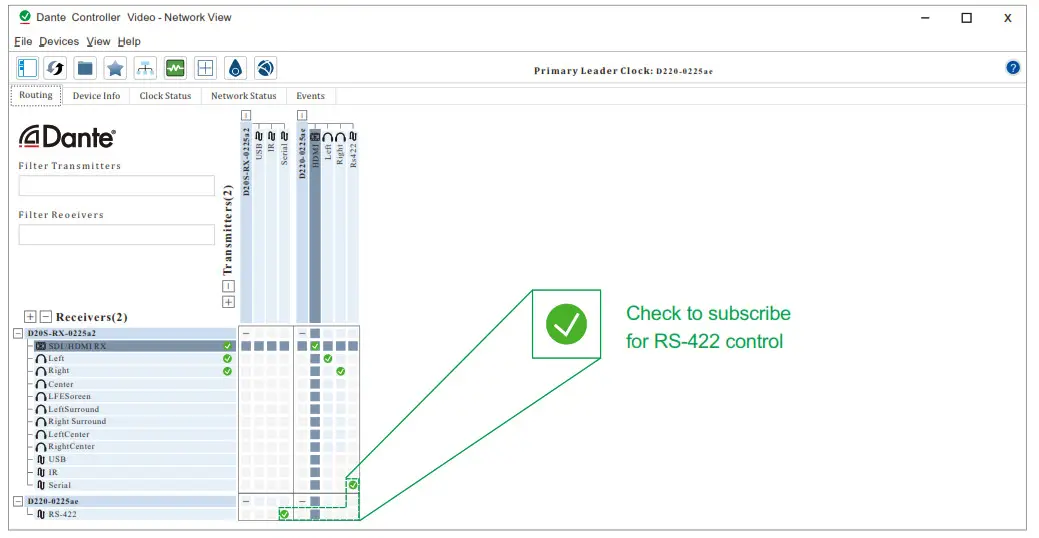The width and height of the screenshot is (1039, 538).
Task: Subscribe Center receiver to D220 Left transmitter cell
Action: [327, 384]
